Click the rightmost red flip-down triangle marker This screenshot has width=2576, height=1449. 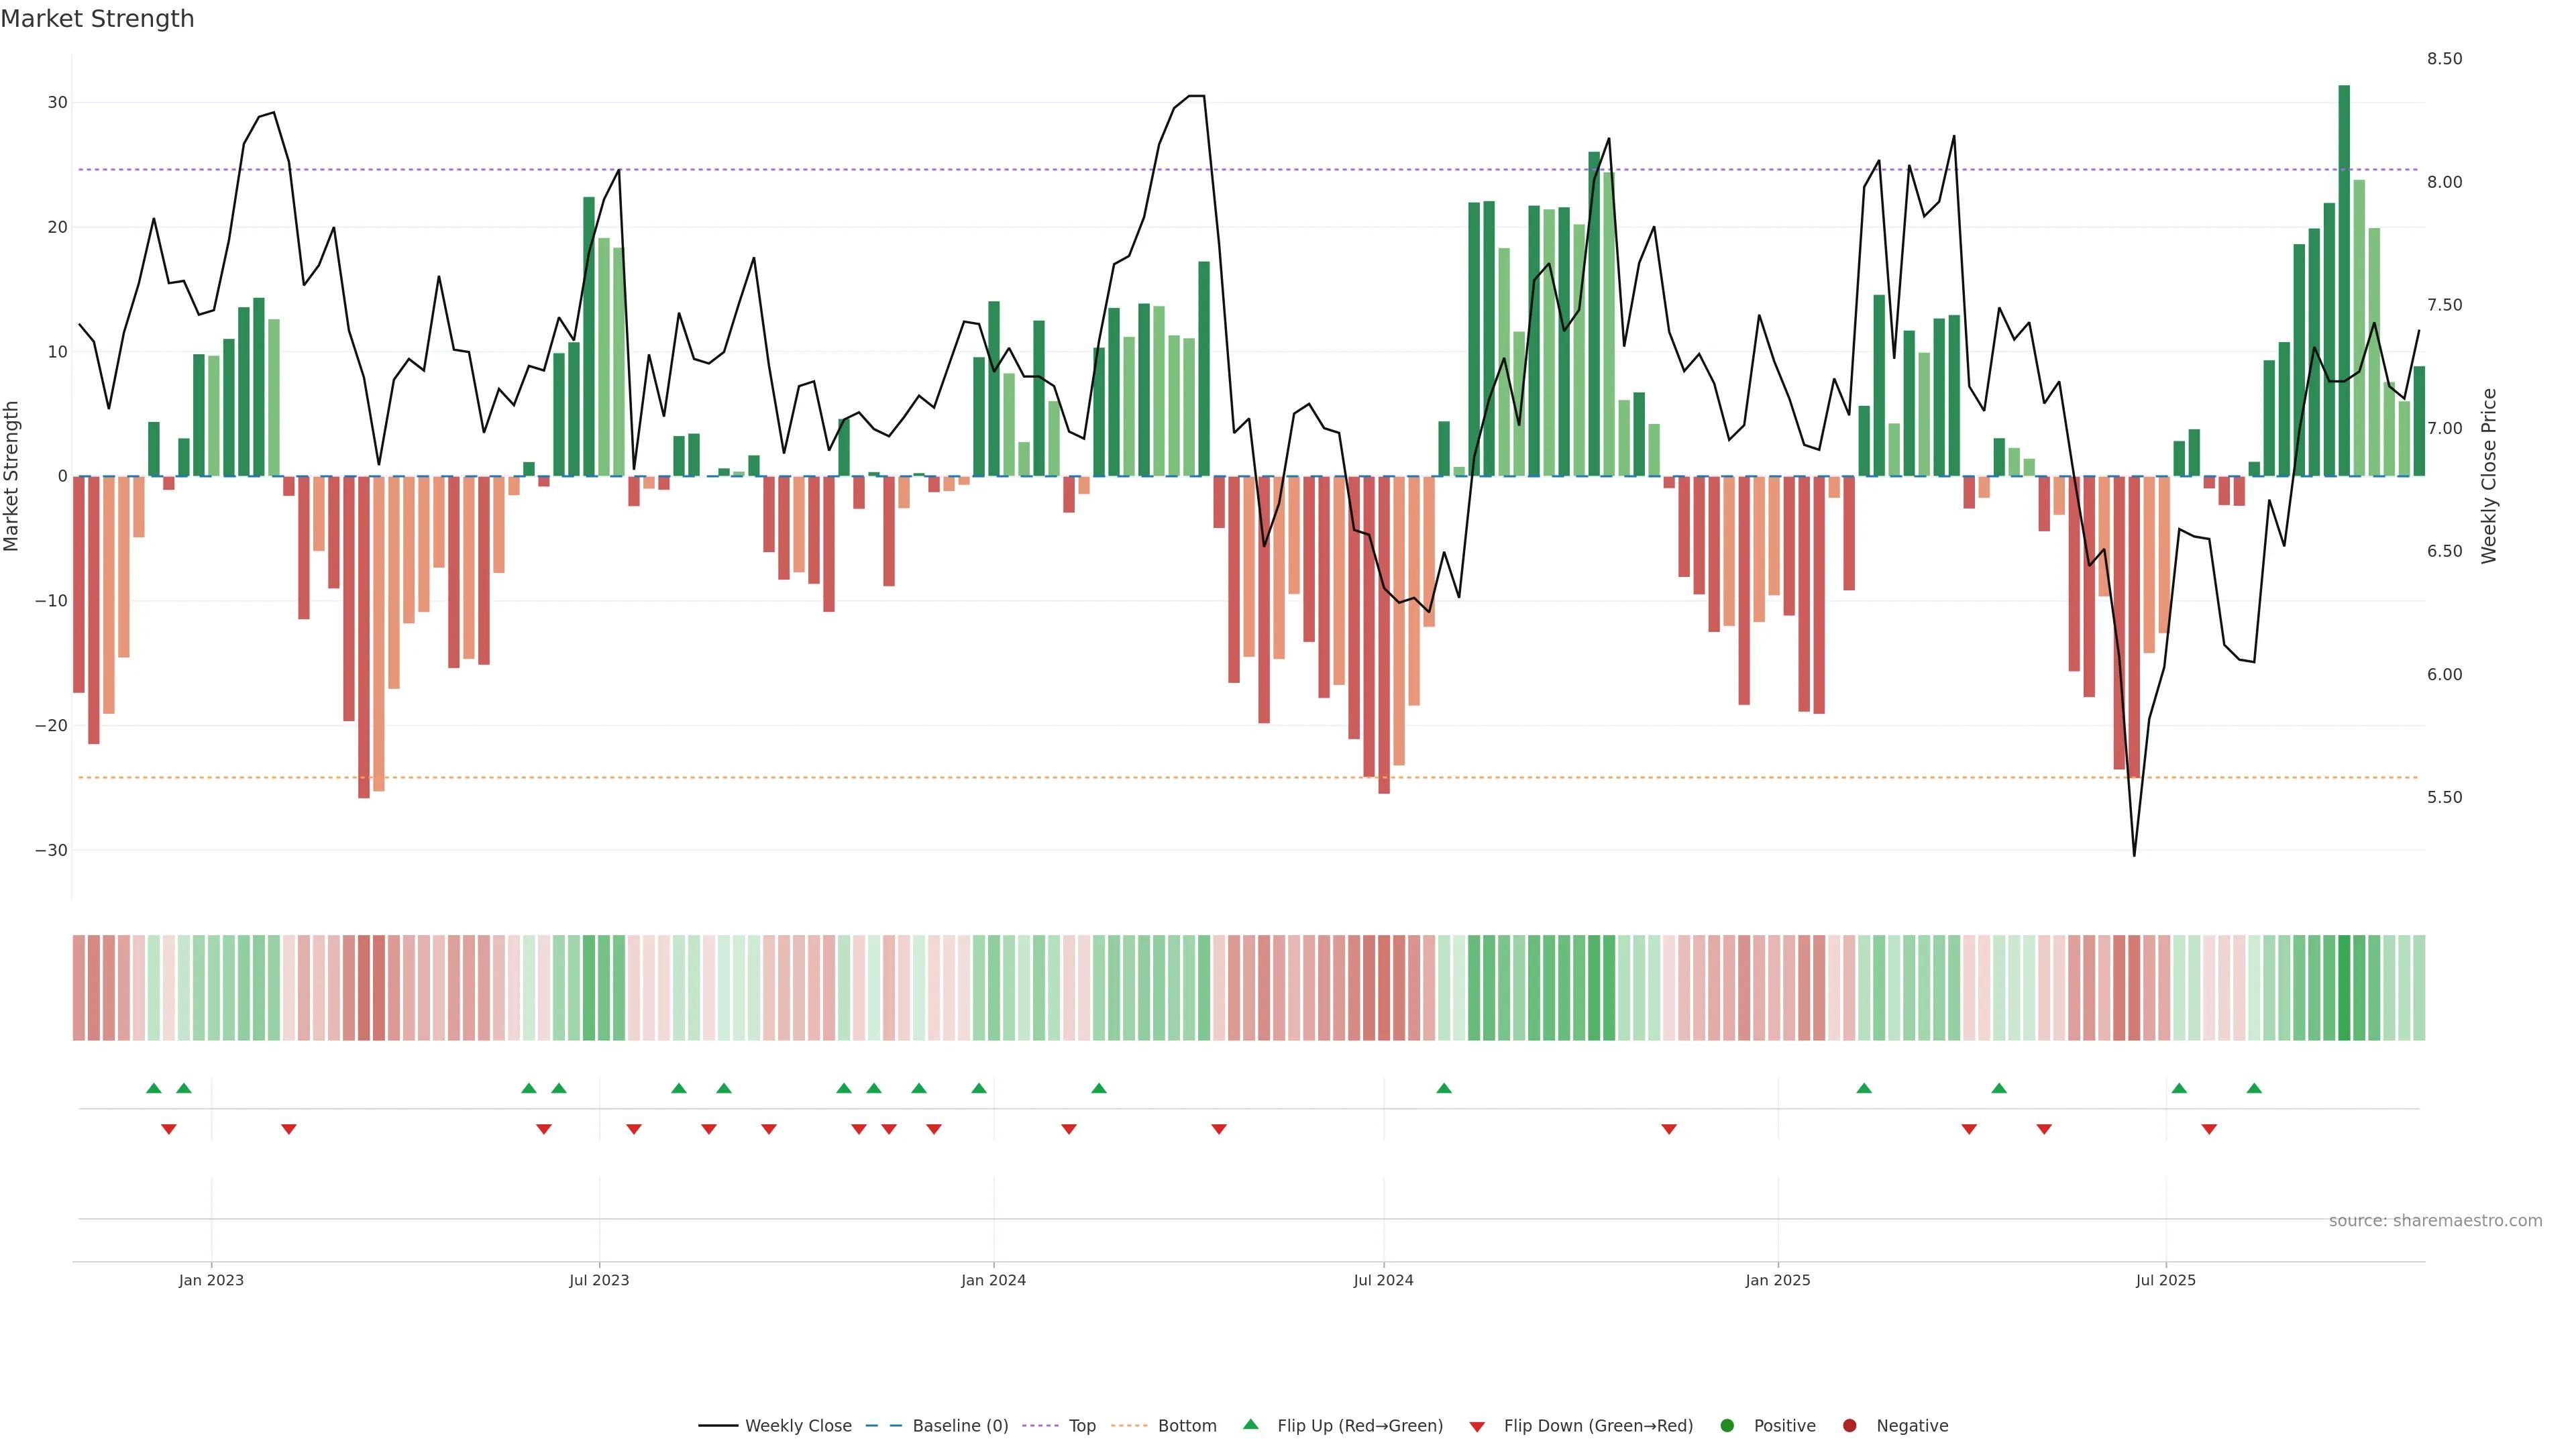pyautogui.click(x=2209, y=1129)
